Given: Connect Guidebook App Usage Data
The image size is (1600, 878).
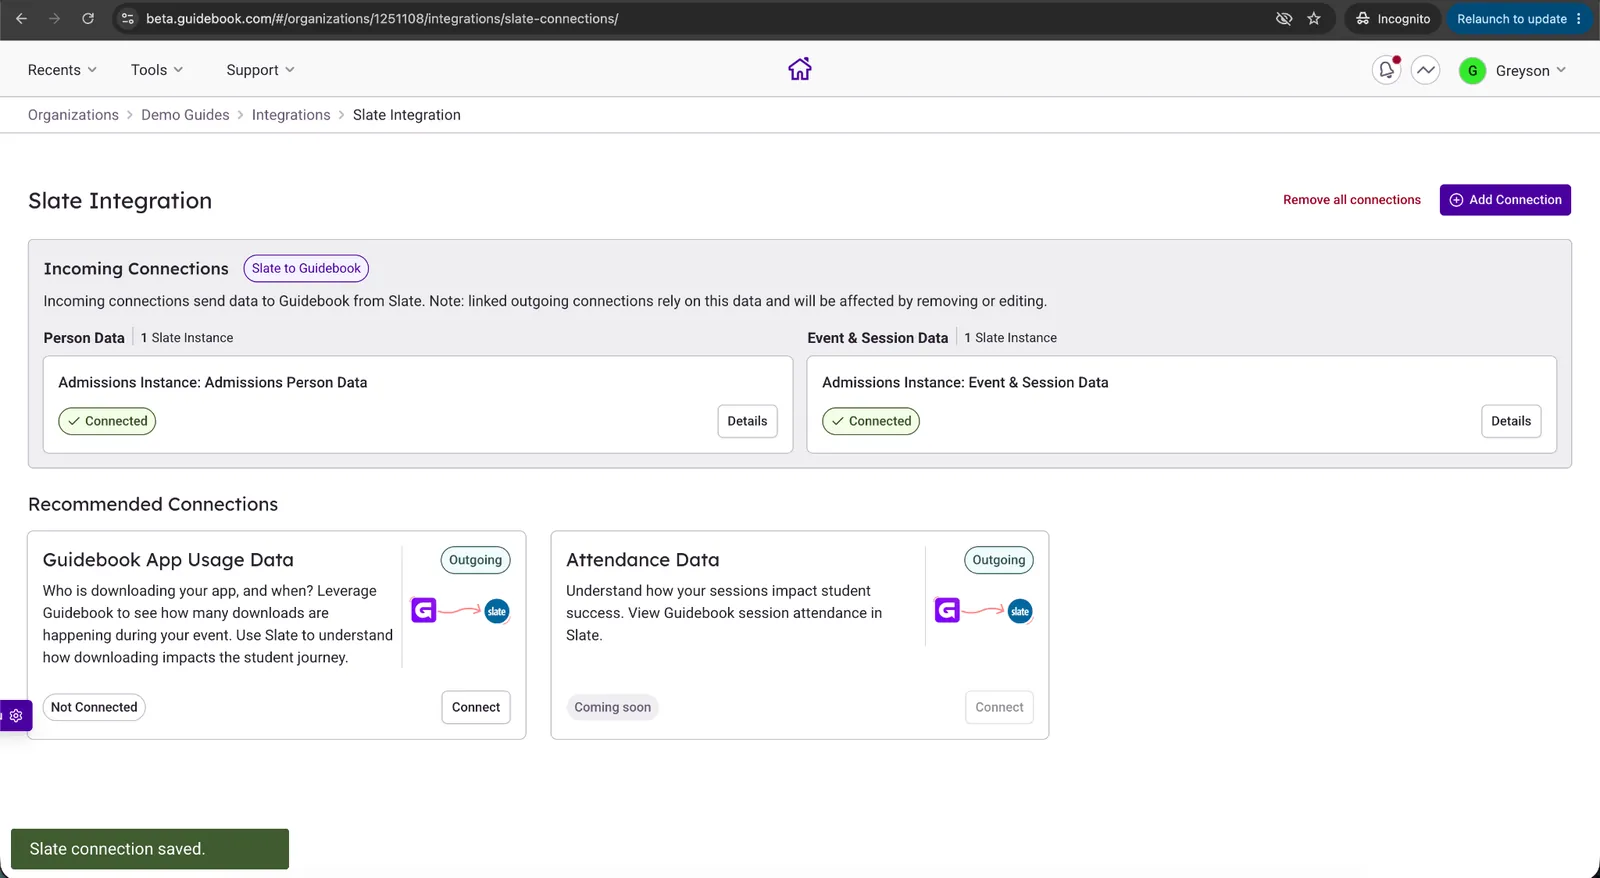Looking at the screenshot, I should 476,707.
